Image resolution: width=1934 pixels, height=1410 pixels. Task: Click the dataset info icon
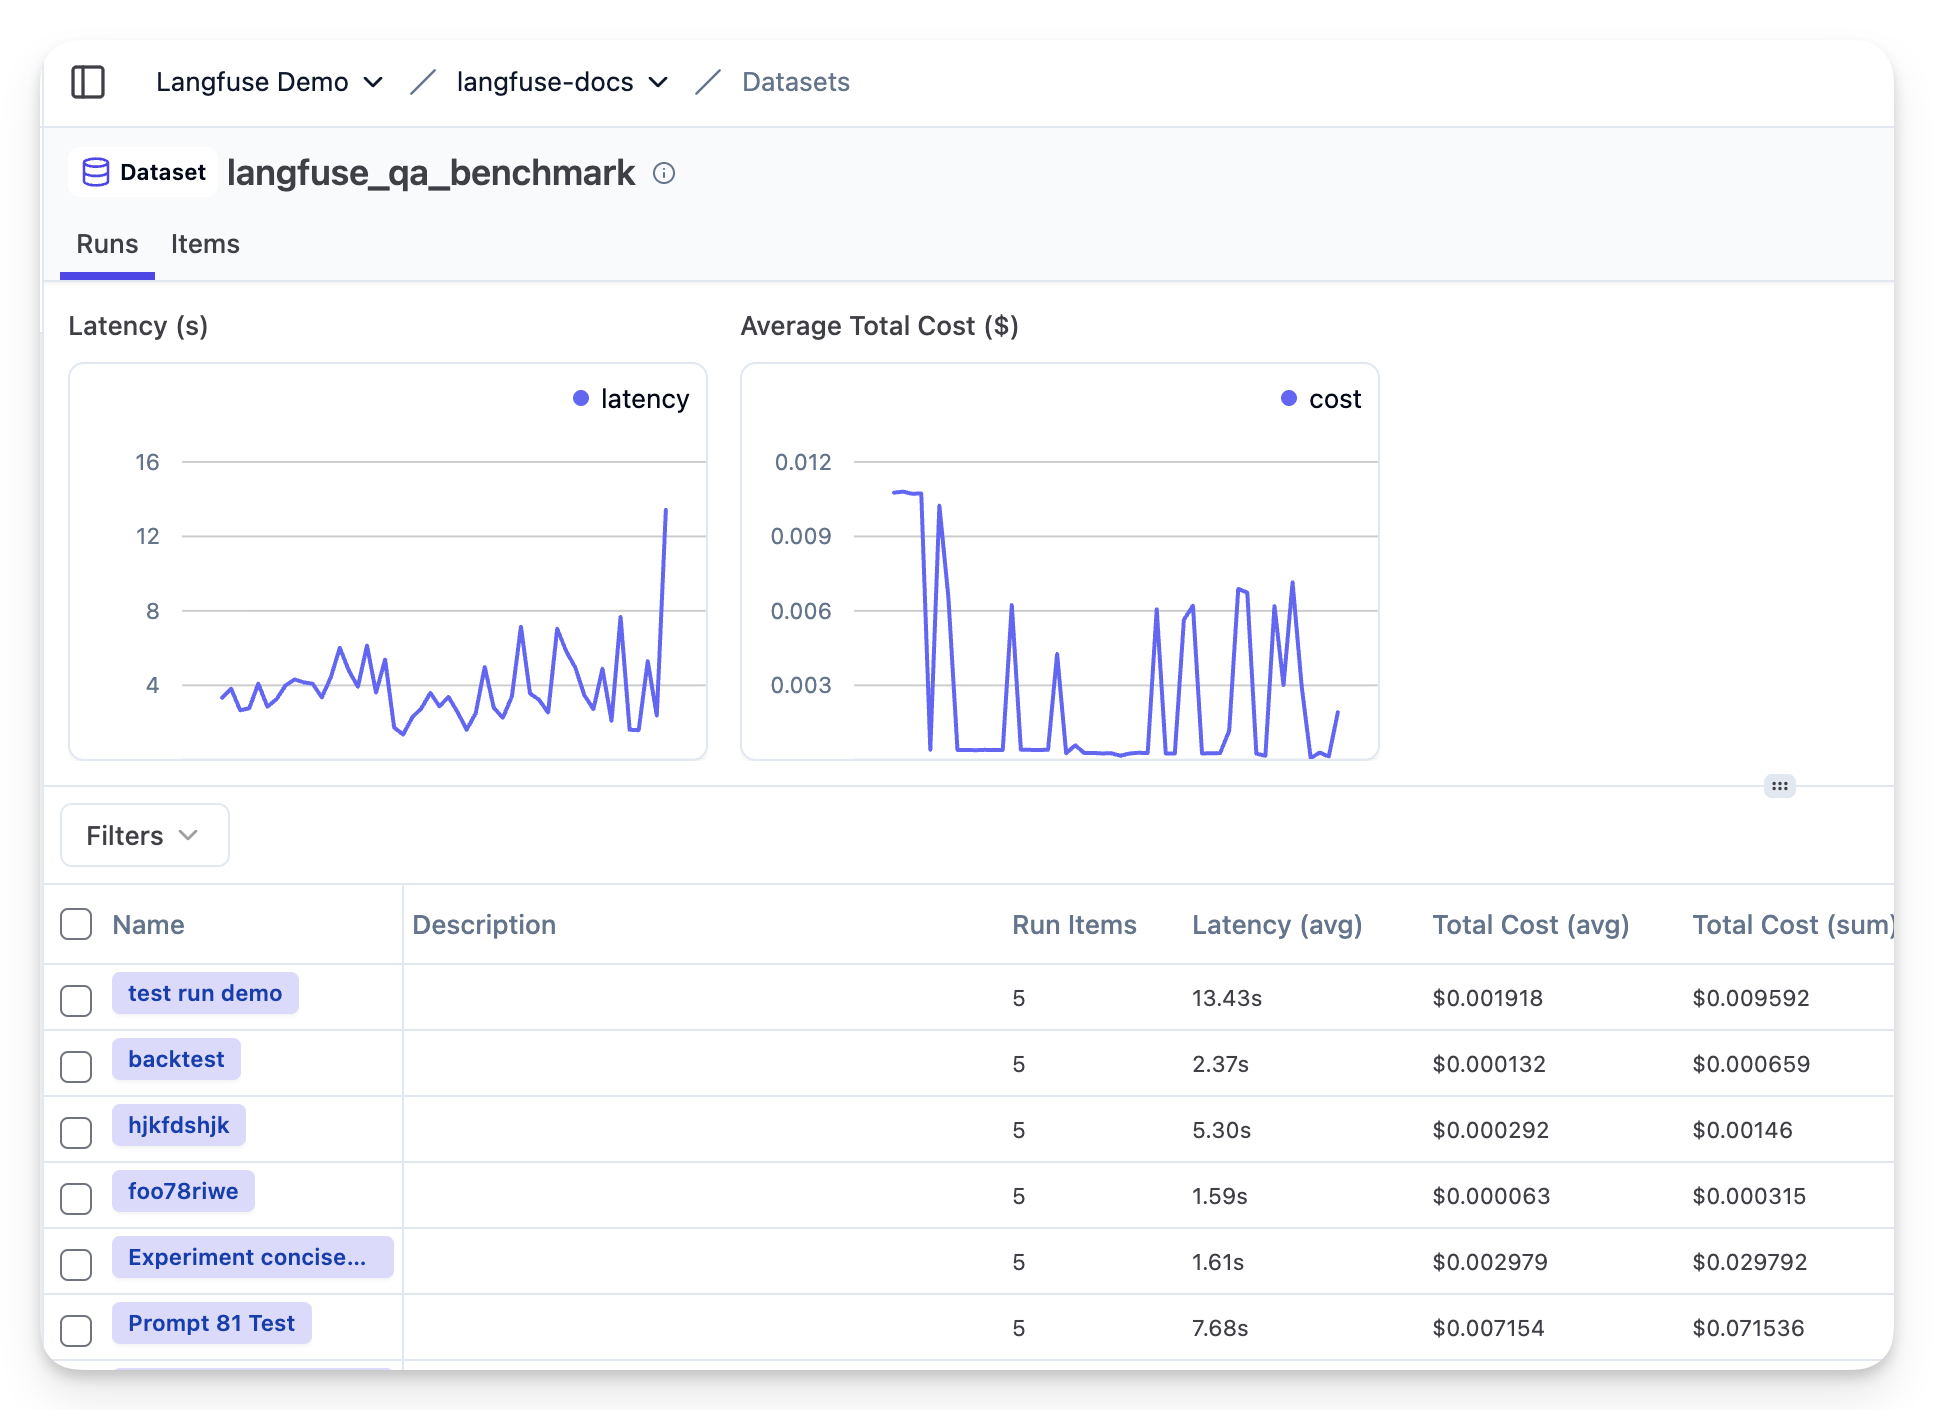(x=664, y=174)
